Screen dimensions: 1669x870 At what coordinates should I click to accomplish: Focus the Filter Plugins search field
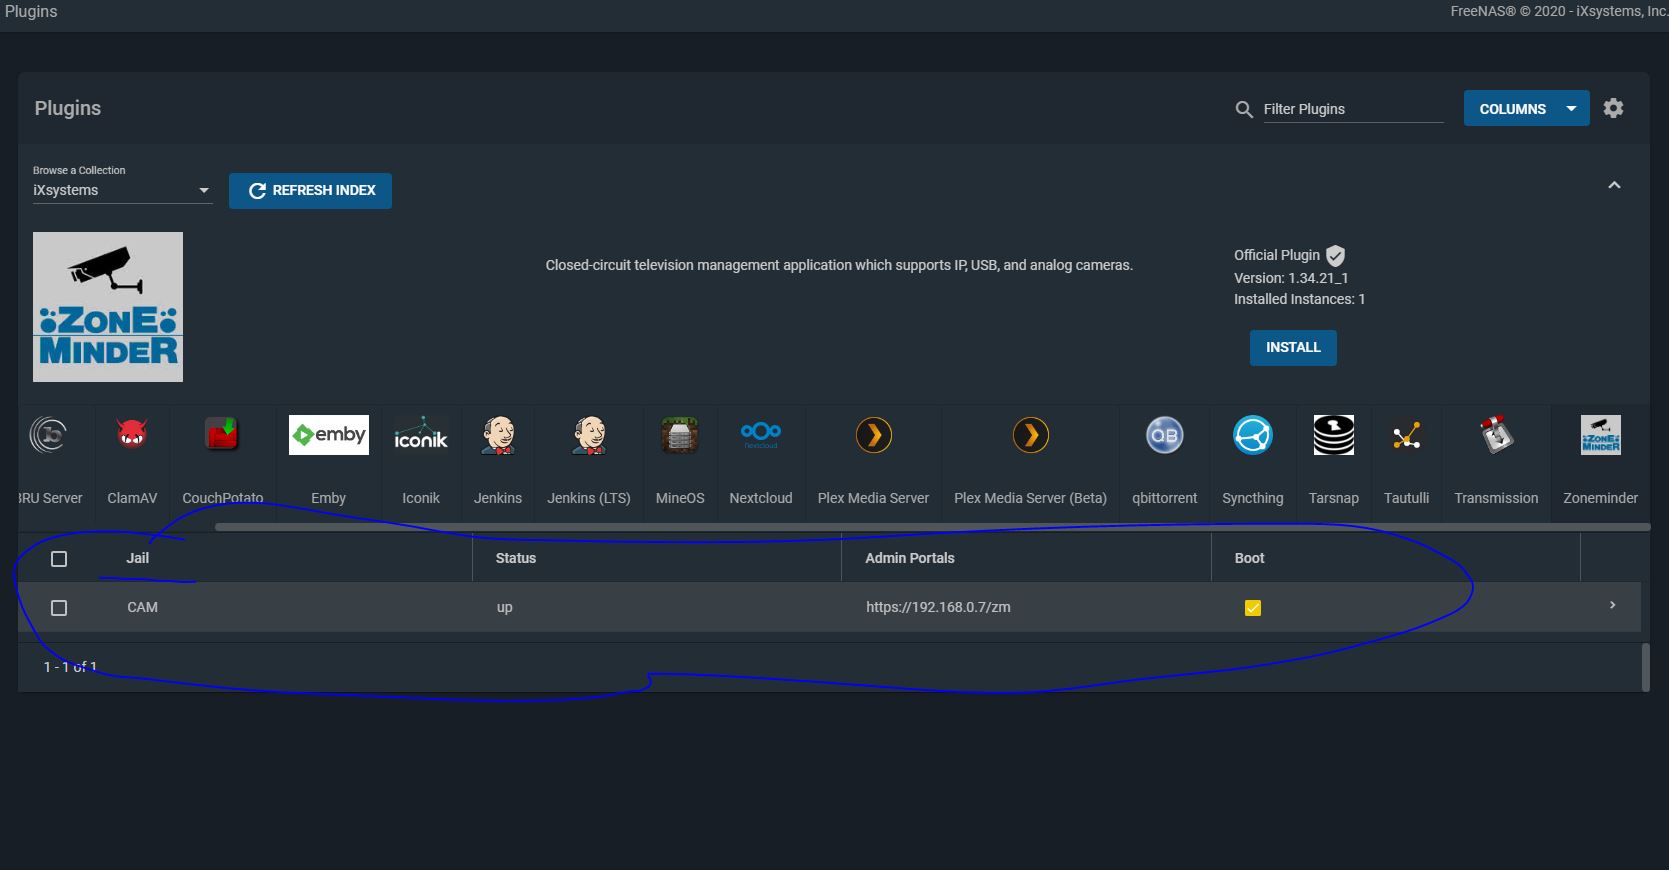[x=1353, y=109]
